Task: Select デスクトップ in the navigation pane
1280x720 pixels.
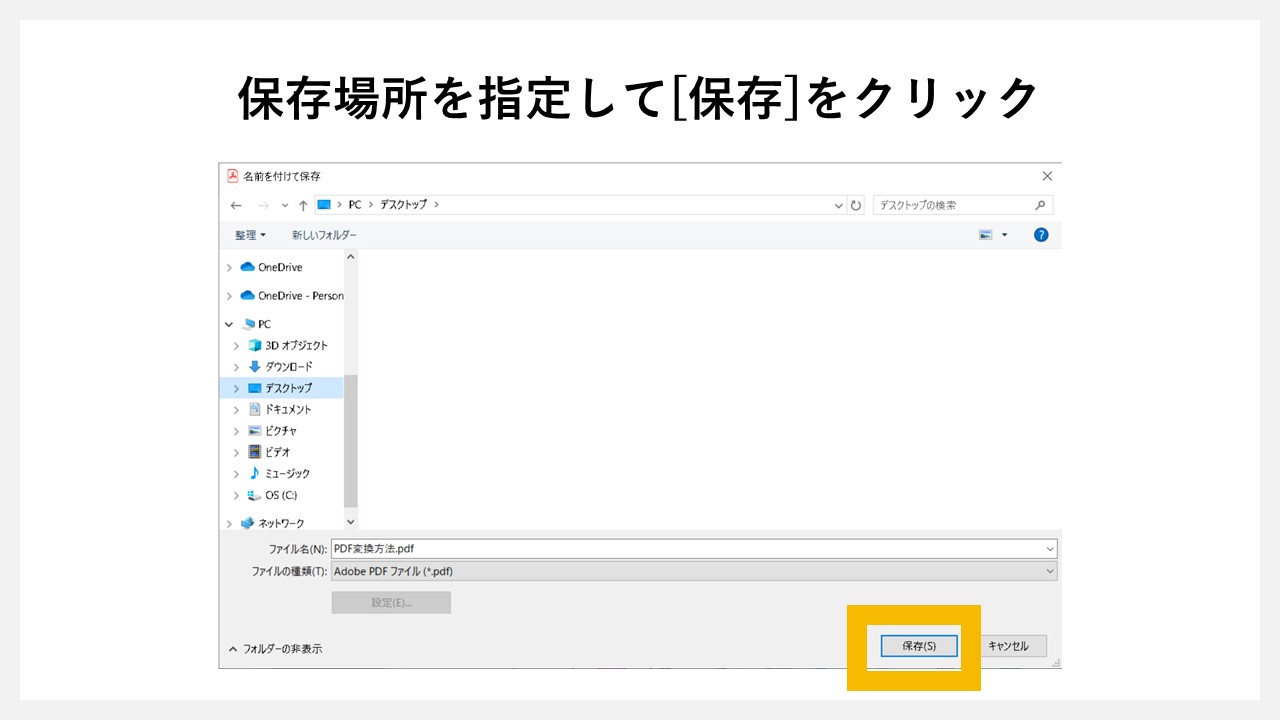Action: point(290,387)
